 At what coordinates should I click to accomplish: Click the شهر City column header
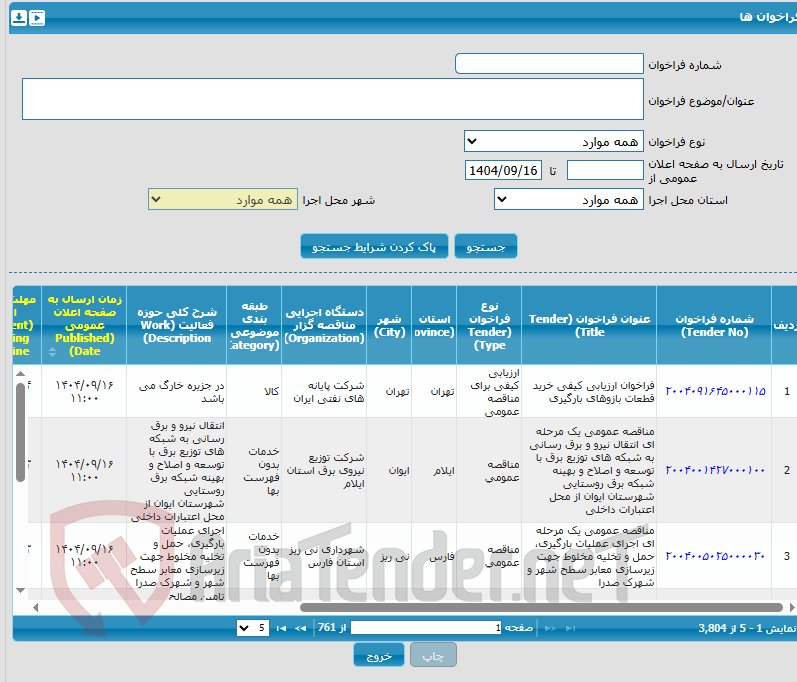point(389,325)
